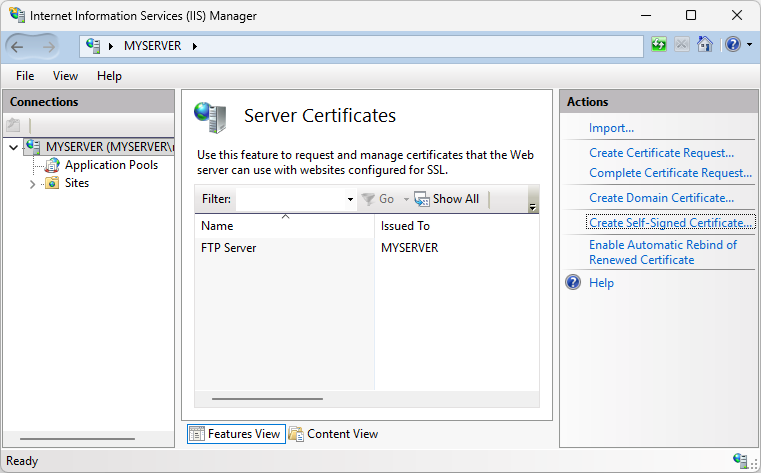This screenshot has height=473, width=761.
Task: Select the FTP Server certificate row
Action: (x=229, y=248)
